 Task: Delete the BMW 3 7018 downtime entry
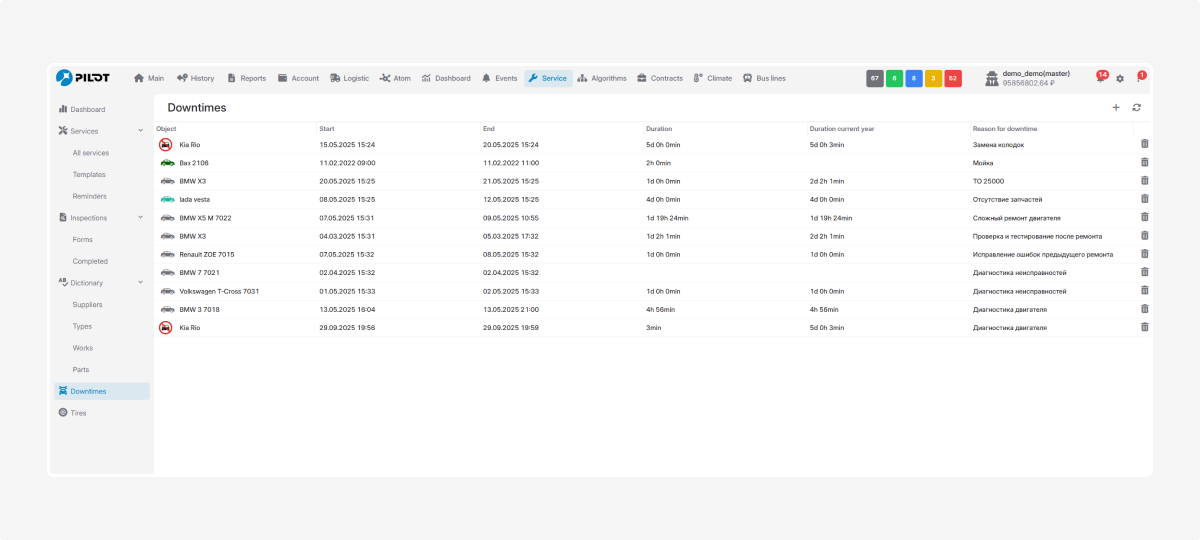(1144, 309)
